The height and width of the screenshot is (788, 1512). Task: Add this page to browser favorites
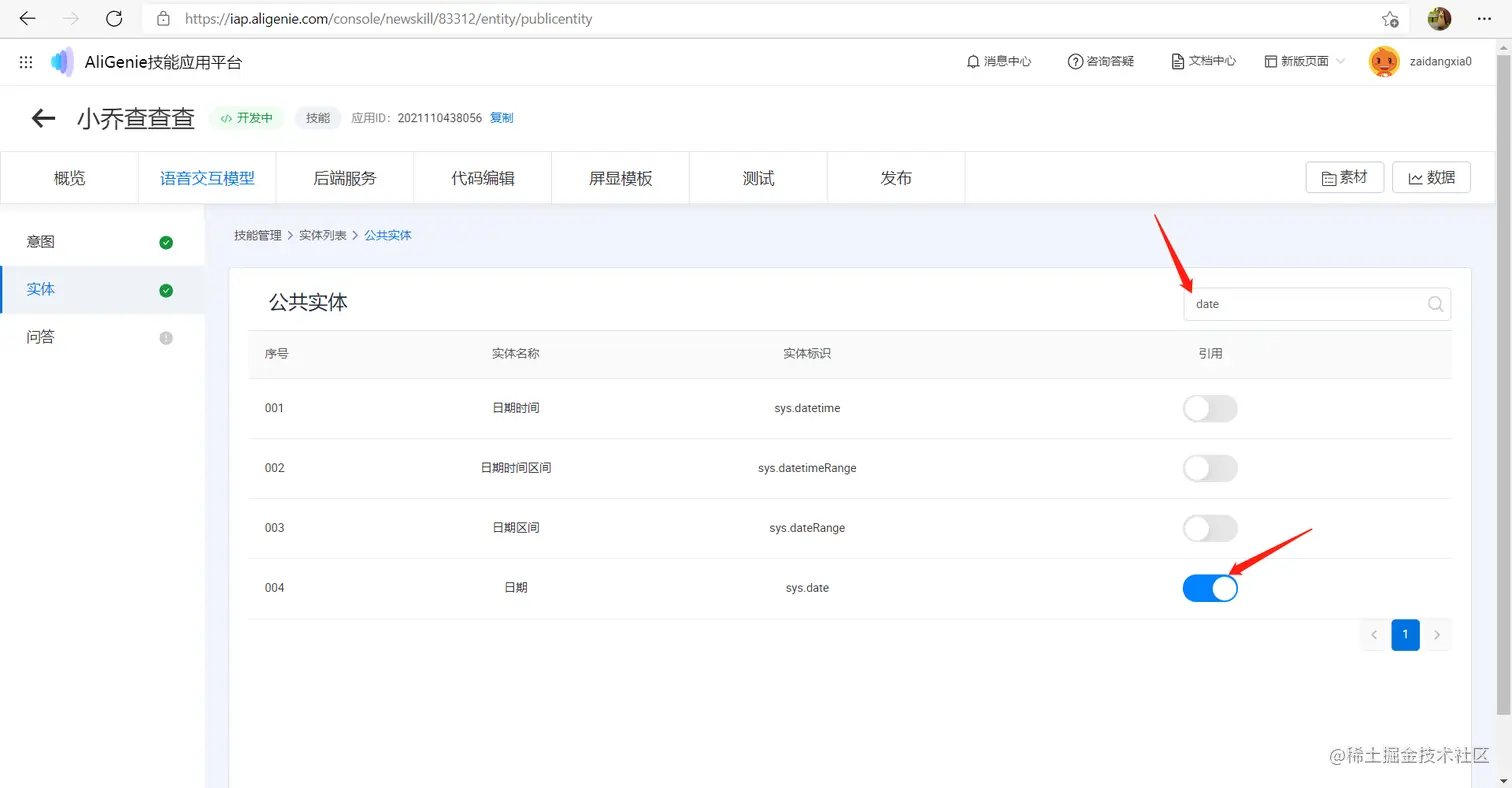point(1390,19)
